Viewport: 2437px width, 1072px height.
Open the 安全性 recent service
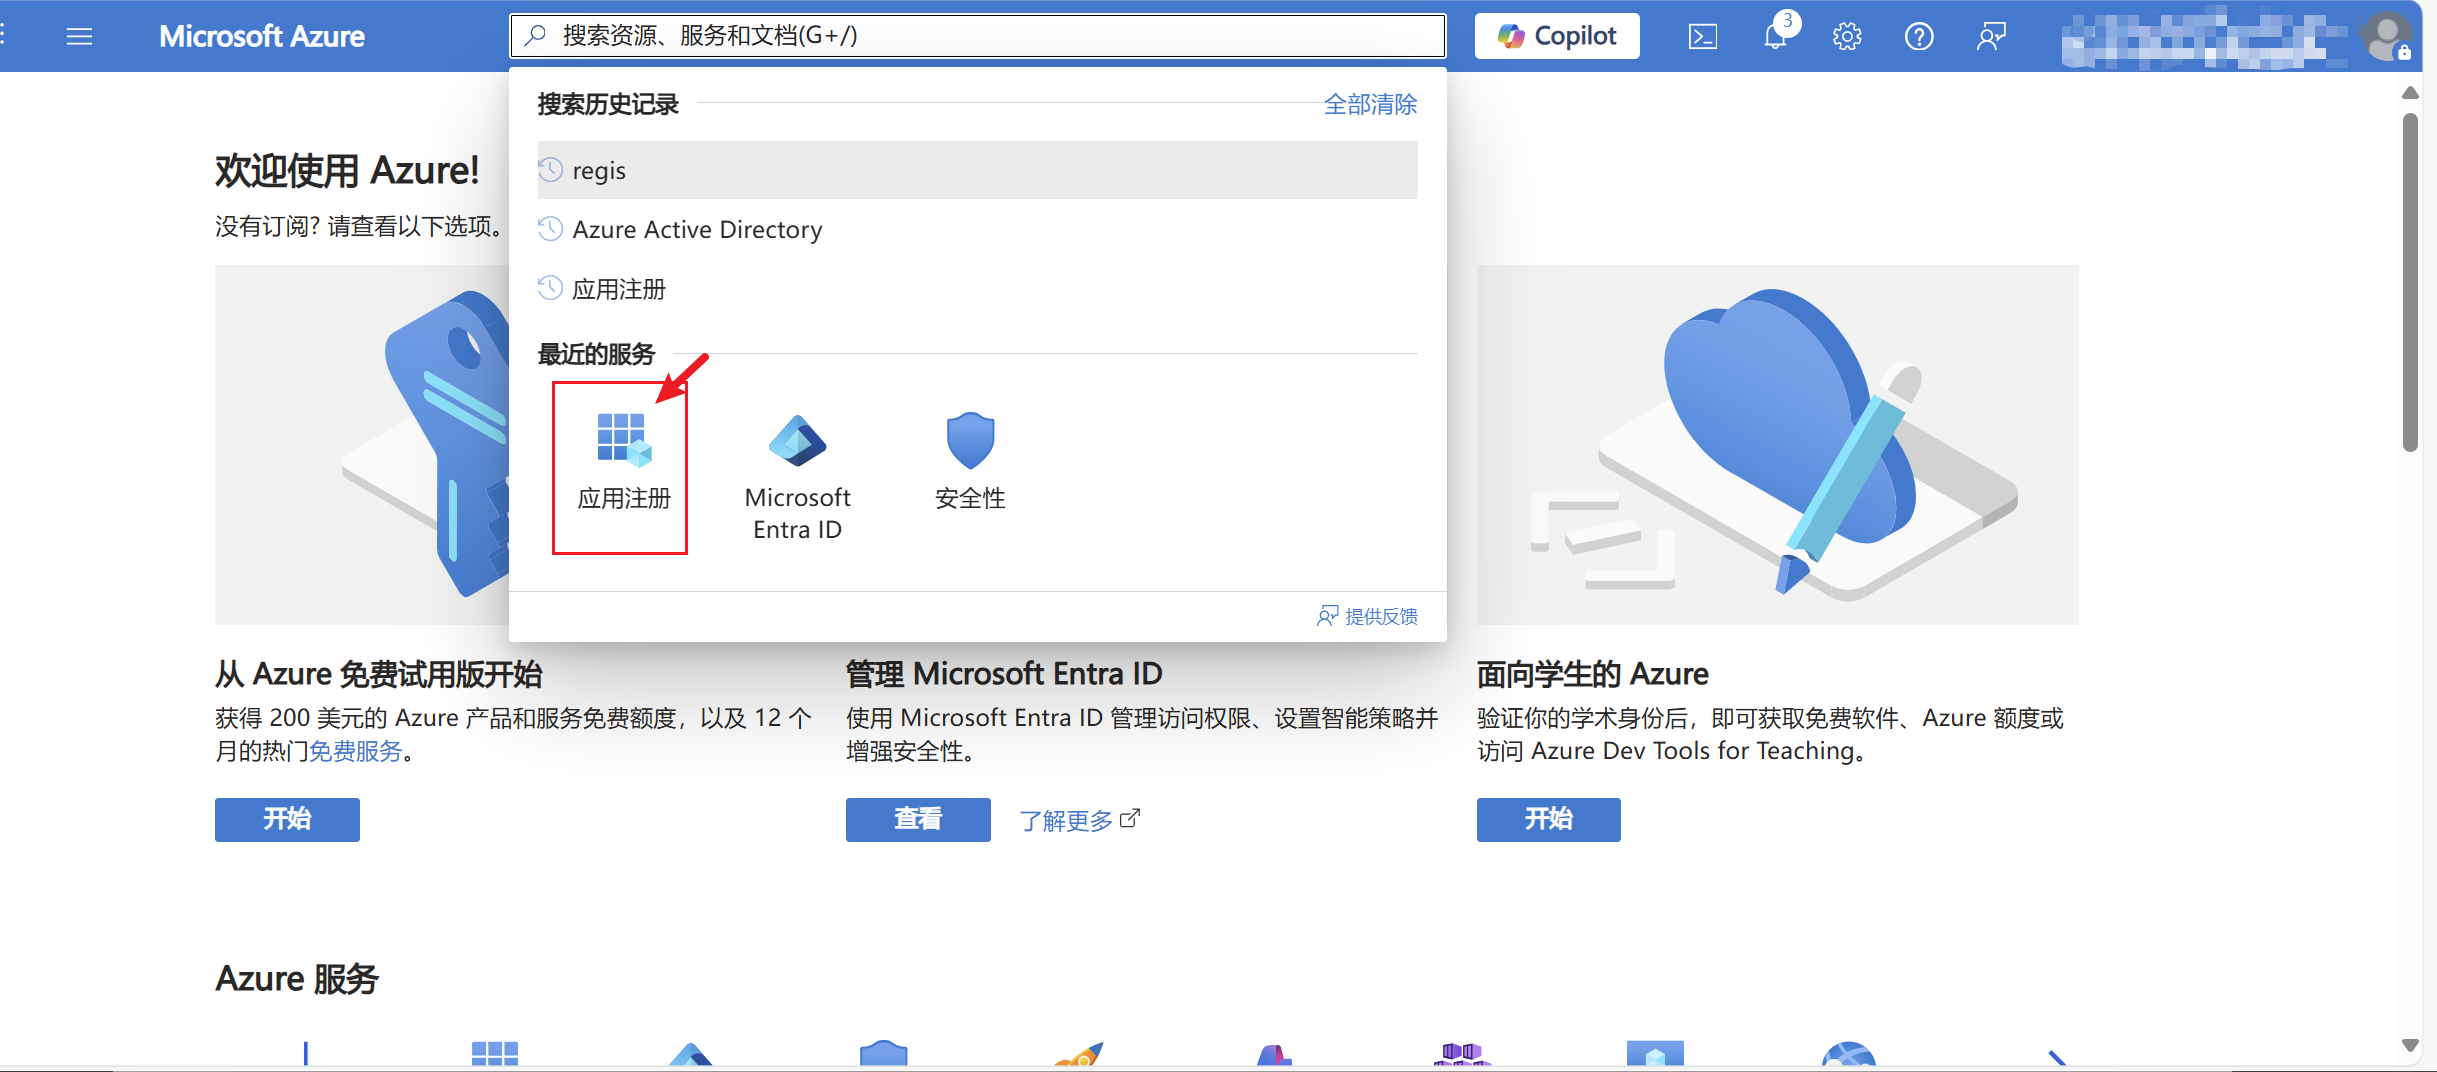(970, 462)
